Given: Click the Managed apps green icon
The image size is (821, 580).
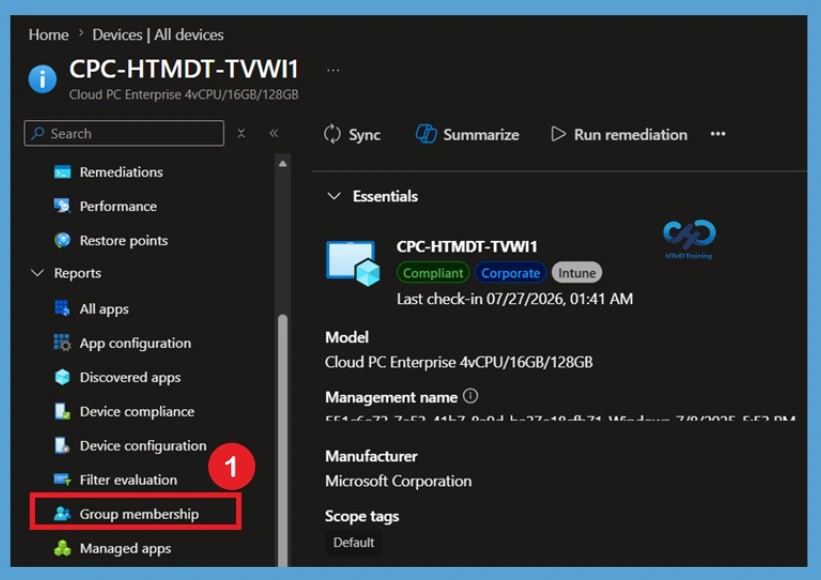Looking at the screenshot, I should 62,548.
